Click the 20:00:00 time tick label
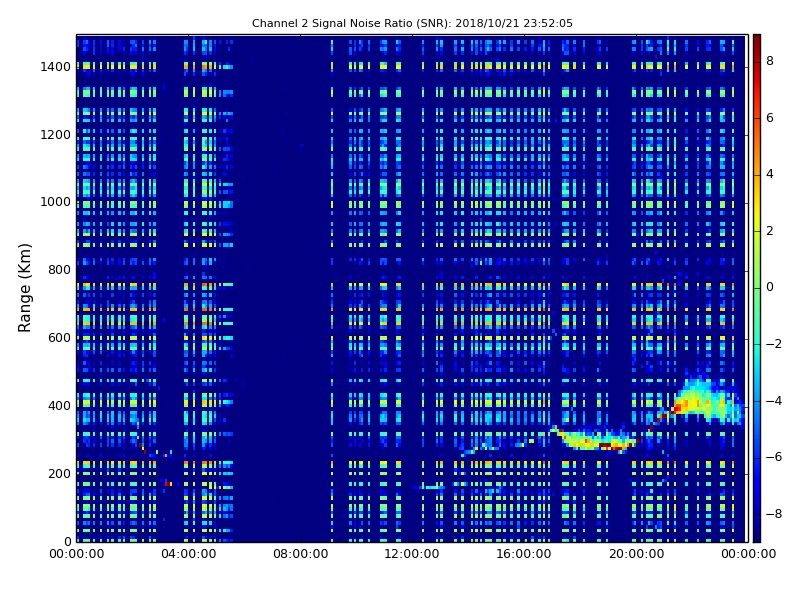The width and height of the screenshot is (800, 600). [x=636, y=554]
